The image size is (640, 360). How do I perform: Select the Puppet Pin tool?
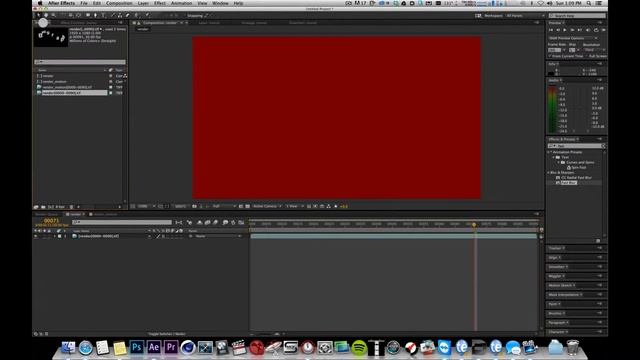pos(147,16)
